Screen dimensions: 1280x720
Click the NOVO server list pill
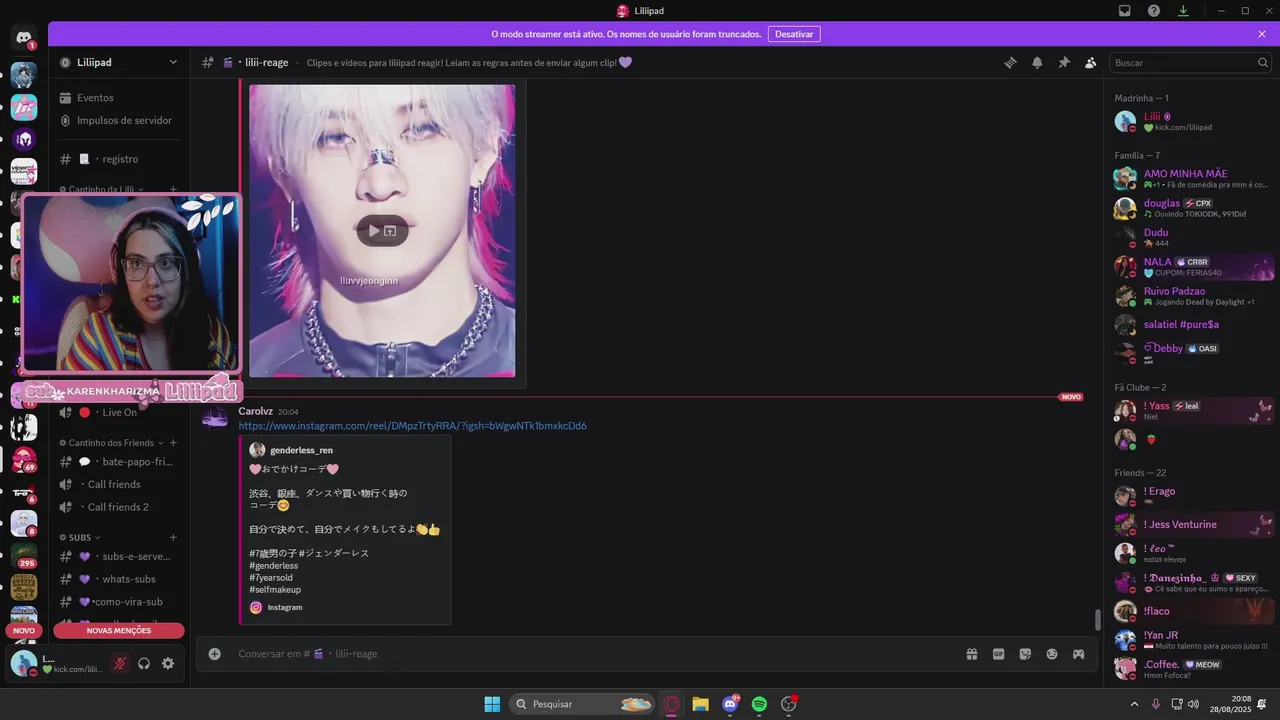coord(24,631)
